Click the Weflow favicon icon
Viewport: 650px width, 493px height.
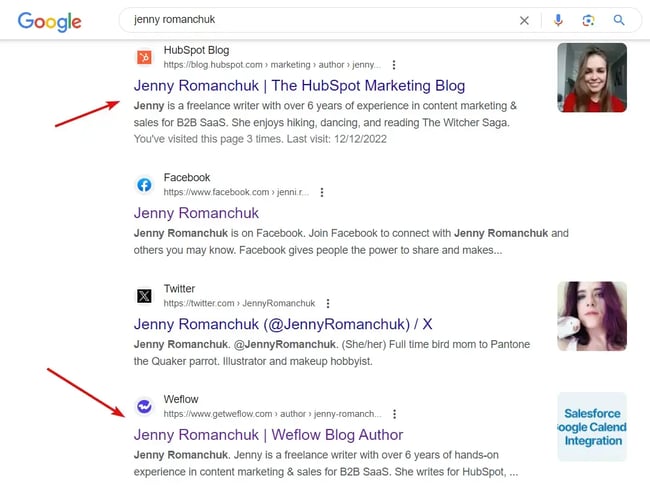pos(144,406)
